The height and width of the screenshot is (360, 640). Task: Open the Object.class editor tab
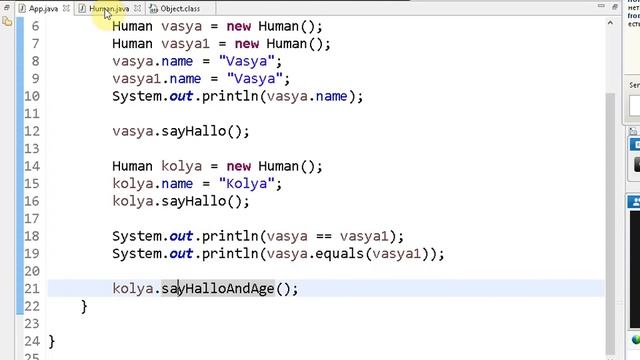coord(180,9)
